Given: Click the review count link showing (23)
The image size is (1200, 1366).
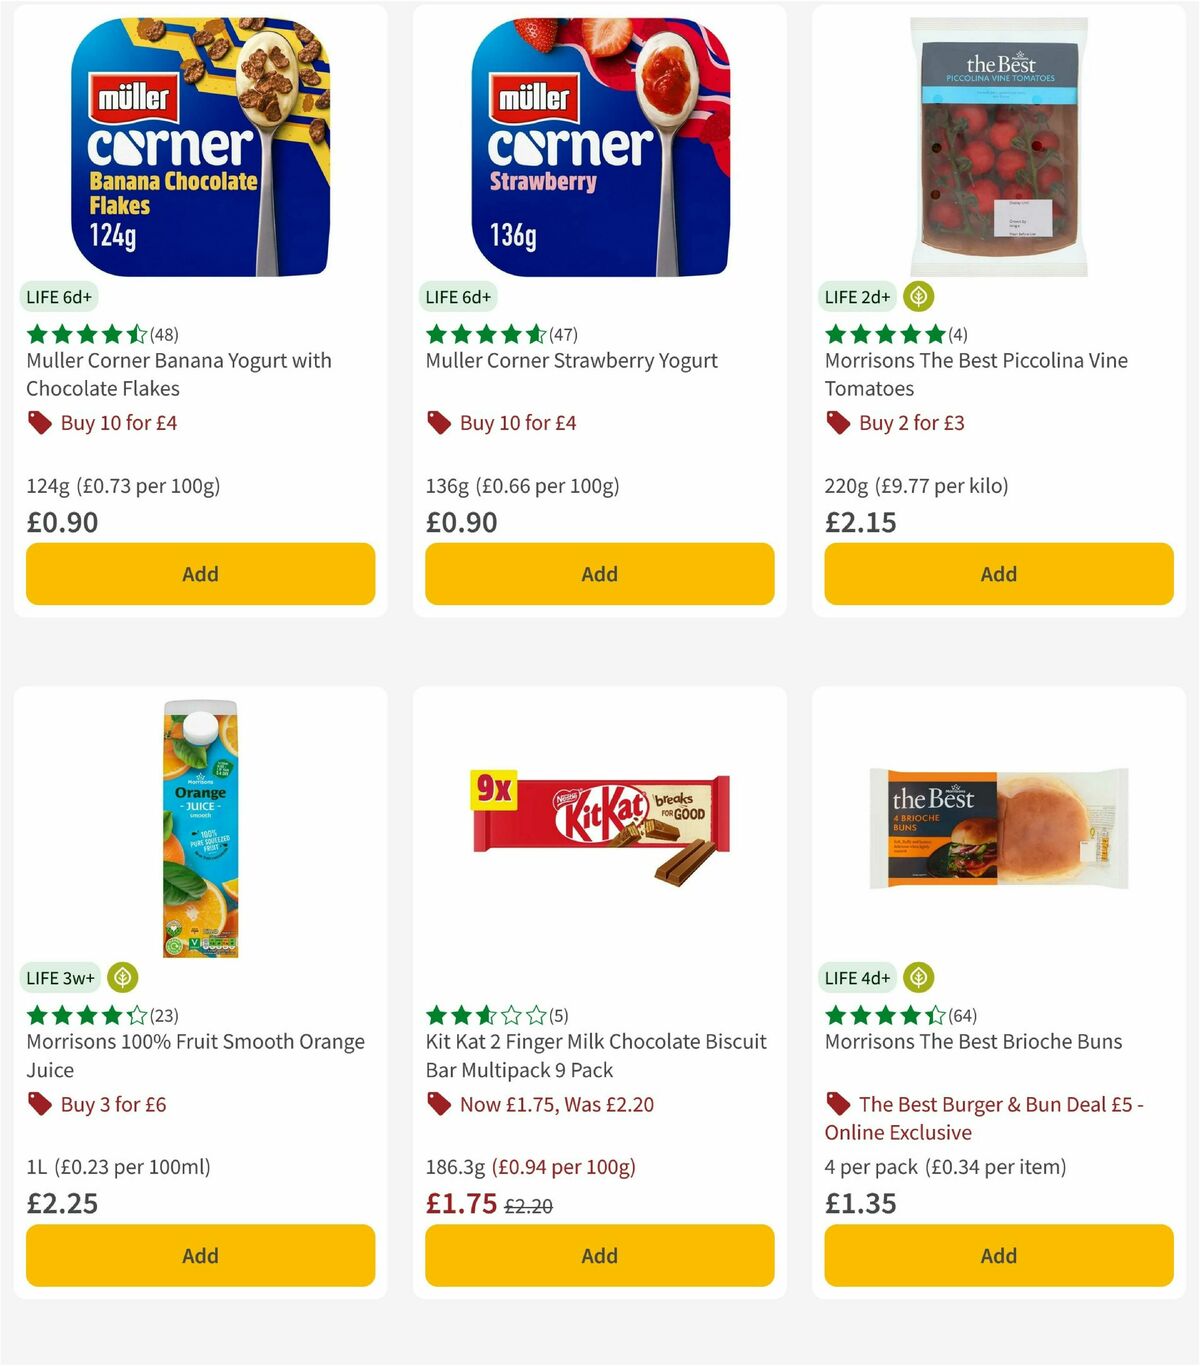Looking at the screenshot, I should 163,1014.
